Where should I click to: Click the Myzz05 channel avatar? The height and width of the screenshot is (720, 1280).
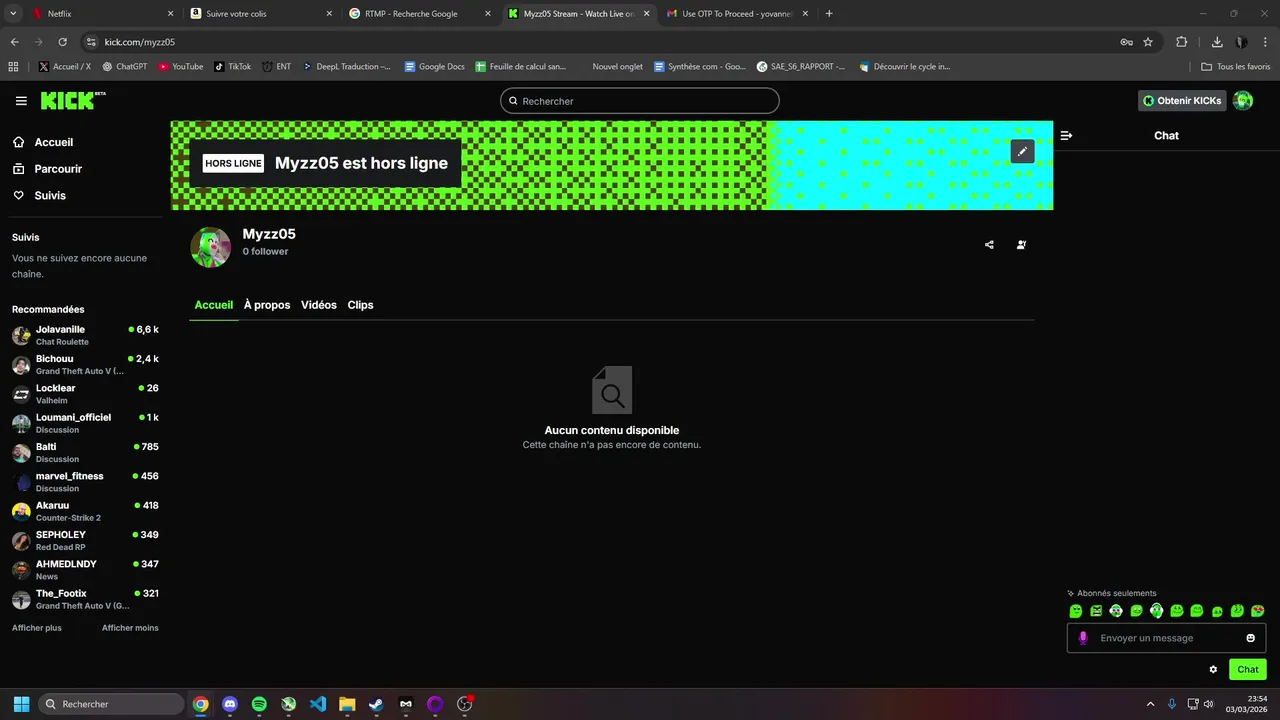pyautogui.click(x=211, y=247)
